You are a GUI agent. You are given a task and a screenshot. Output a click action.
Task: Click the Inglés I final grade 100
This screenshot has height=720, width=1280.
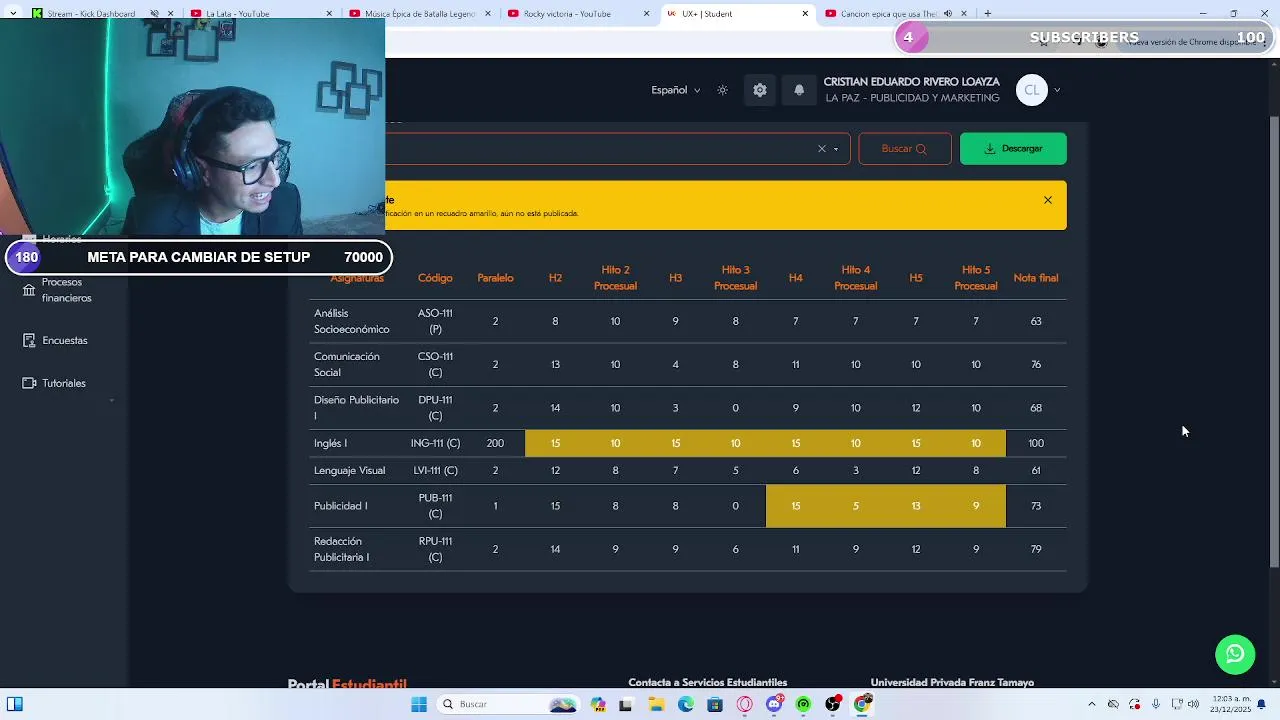[x=1036, y=443]
